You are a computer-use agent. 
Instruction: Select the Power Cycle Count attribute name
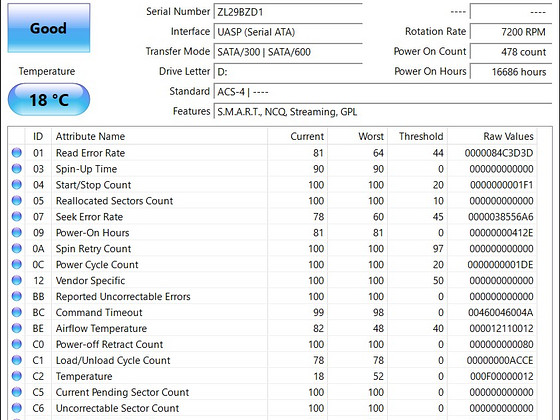97,265
